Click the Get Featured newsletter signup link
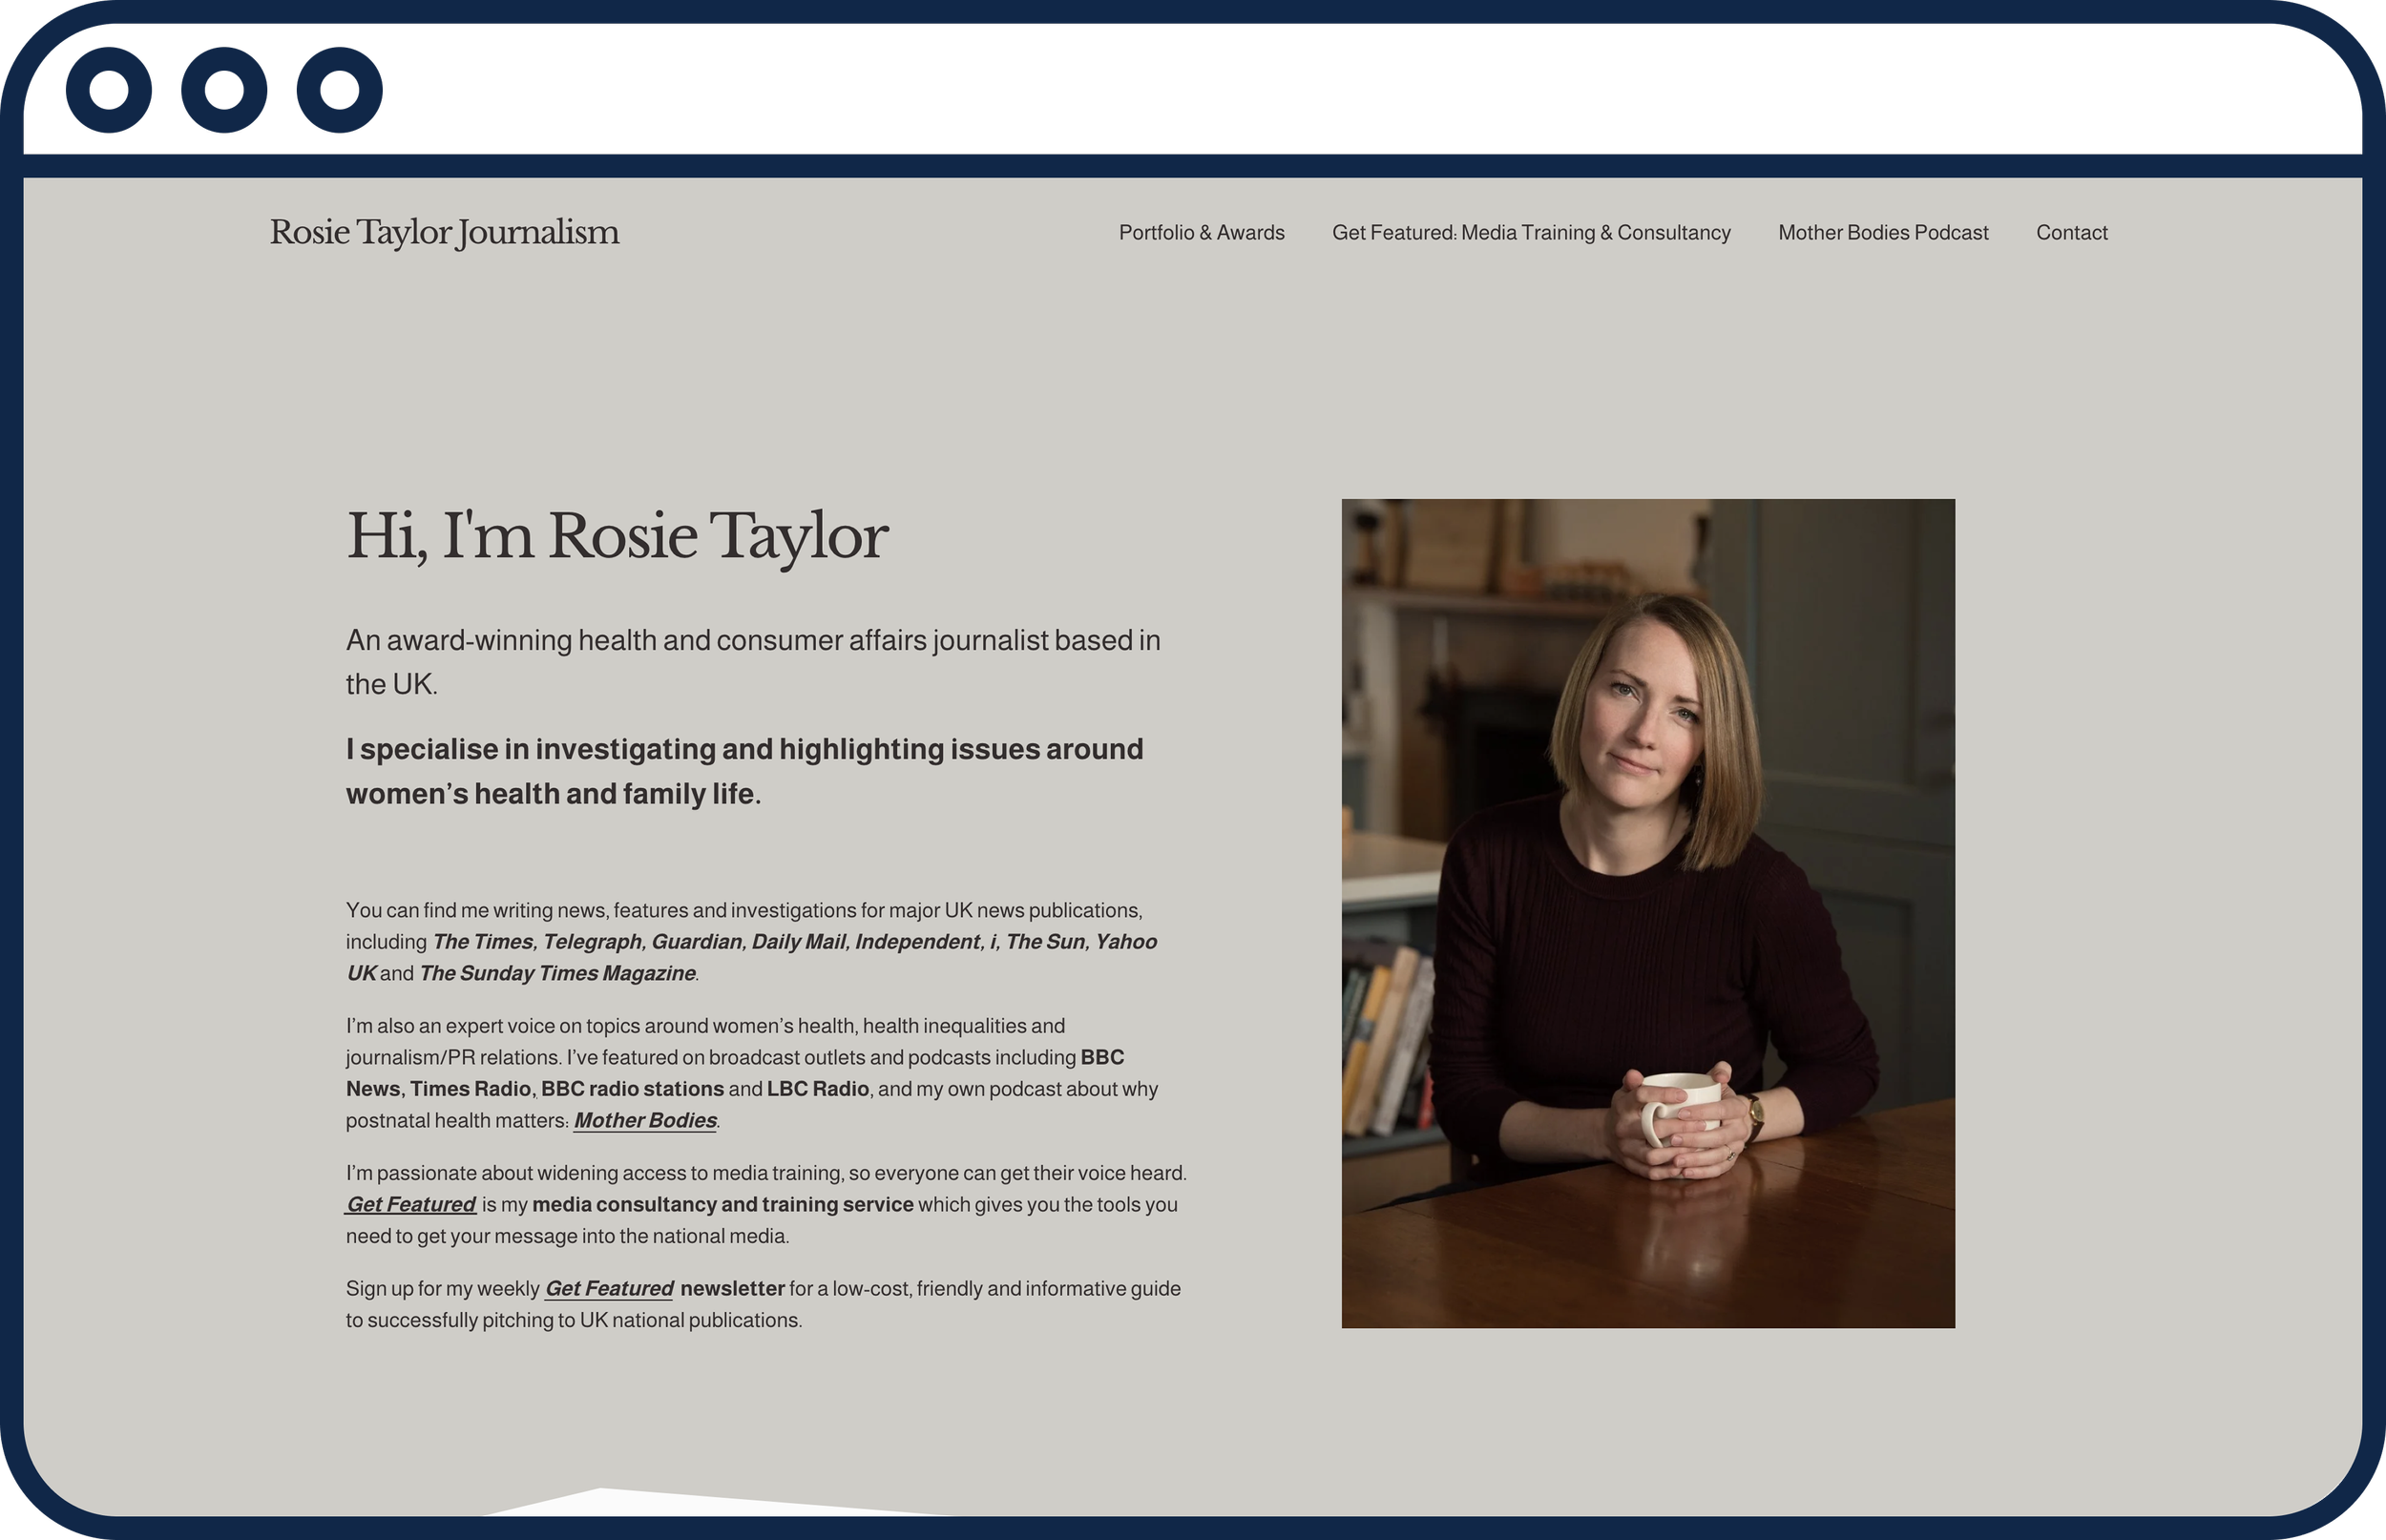 [608, 1288]
